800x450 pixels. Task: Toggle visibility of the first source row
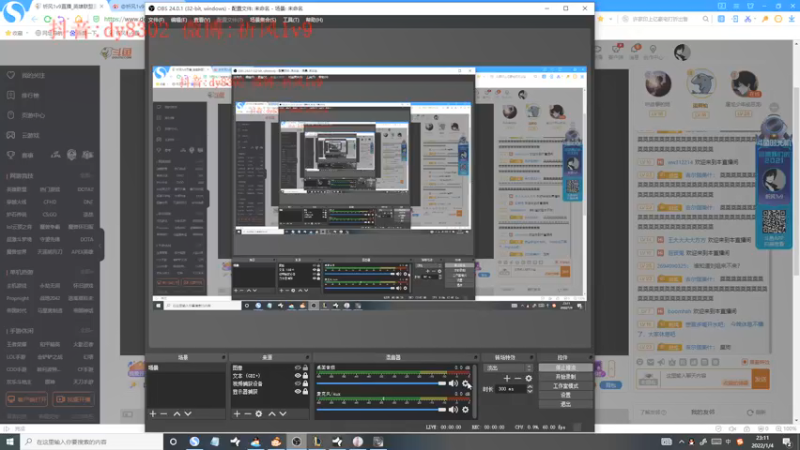click(297, 367)
